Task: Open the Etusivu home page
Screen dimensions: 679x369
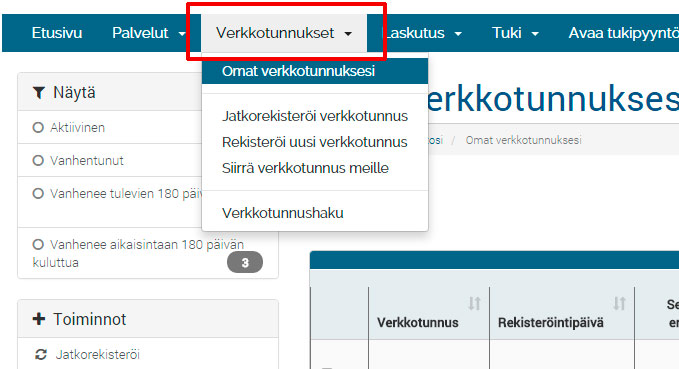Action: click(57, 33)
